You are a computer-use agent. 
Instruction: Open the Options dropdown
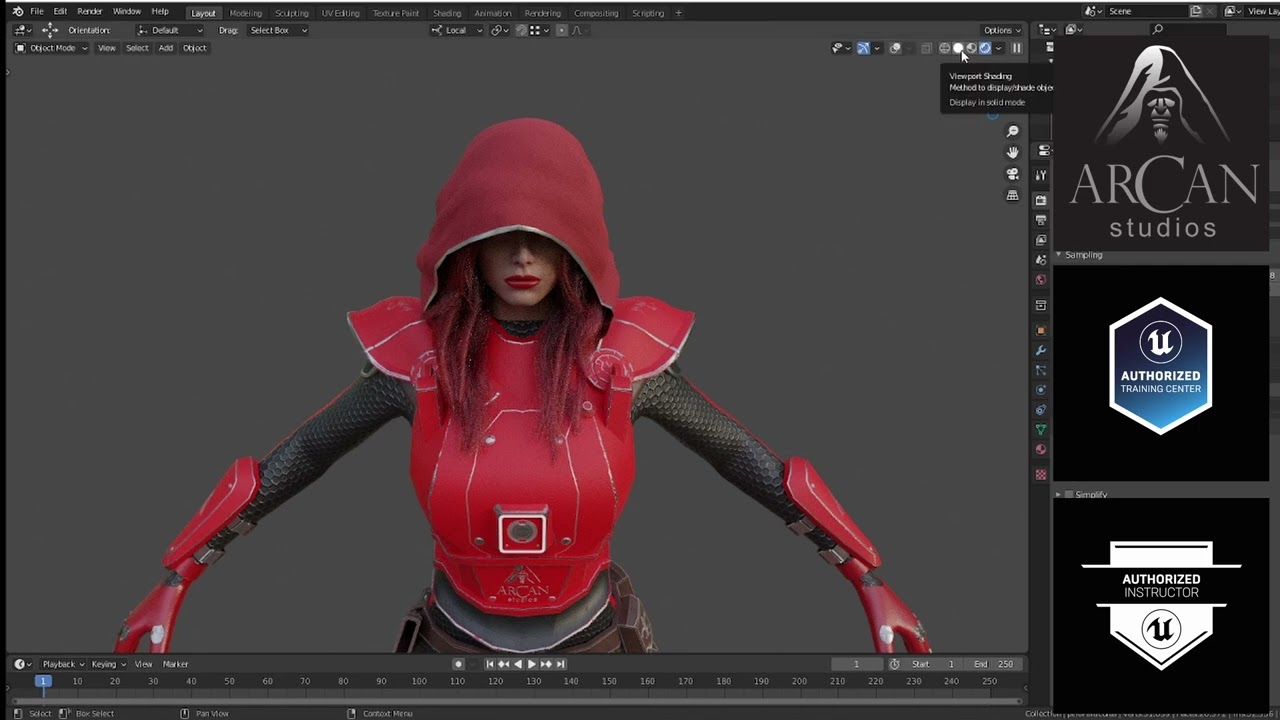click(1002, 30)
